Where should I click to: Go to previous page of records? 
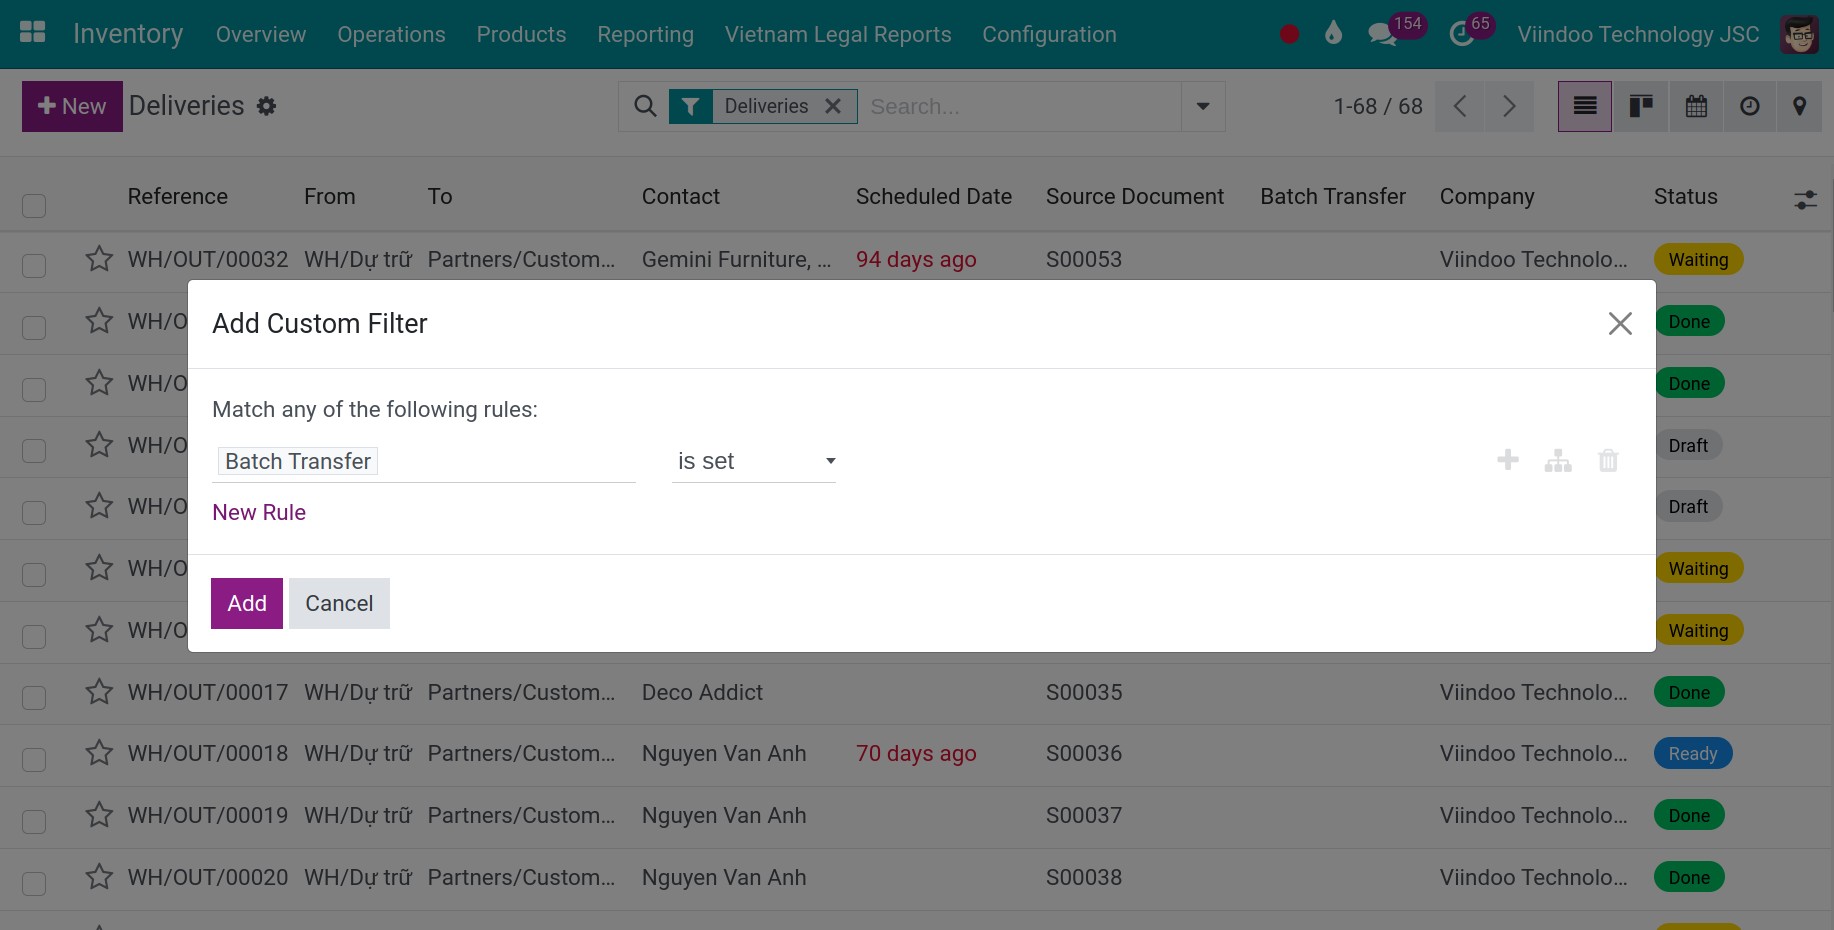[x=1460, y=106]
